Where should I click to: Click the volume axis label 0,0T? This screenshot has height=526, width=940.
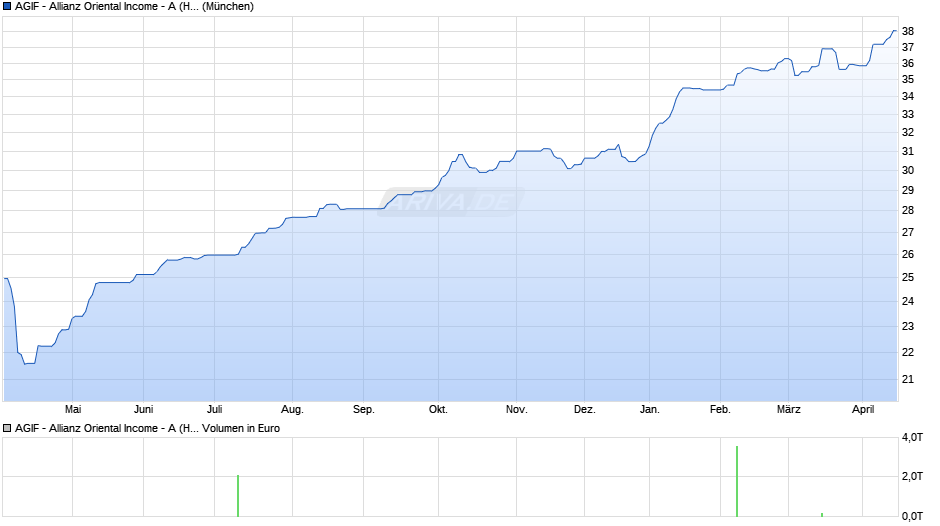coord(912,516)
